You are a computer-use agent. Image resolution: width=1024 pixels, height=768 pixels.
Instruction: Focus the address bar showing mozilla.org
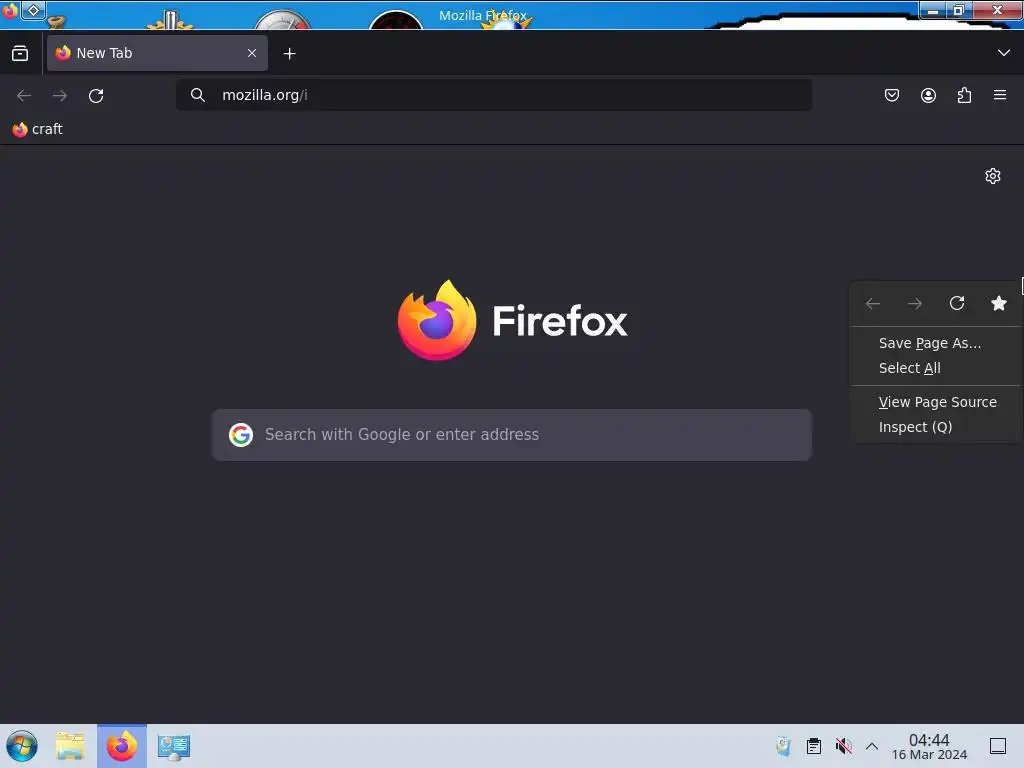(x=494, y=95)
